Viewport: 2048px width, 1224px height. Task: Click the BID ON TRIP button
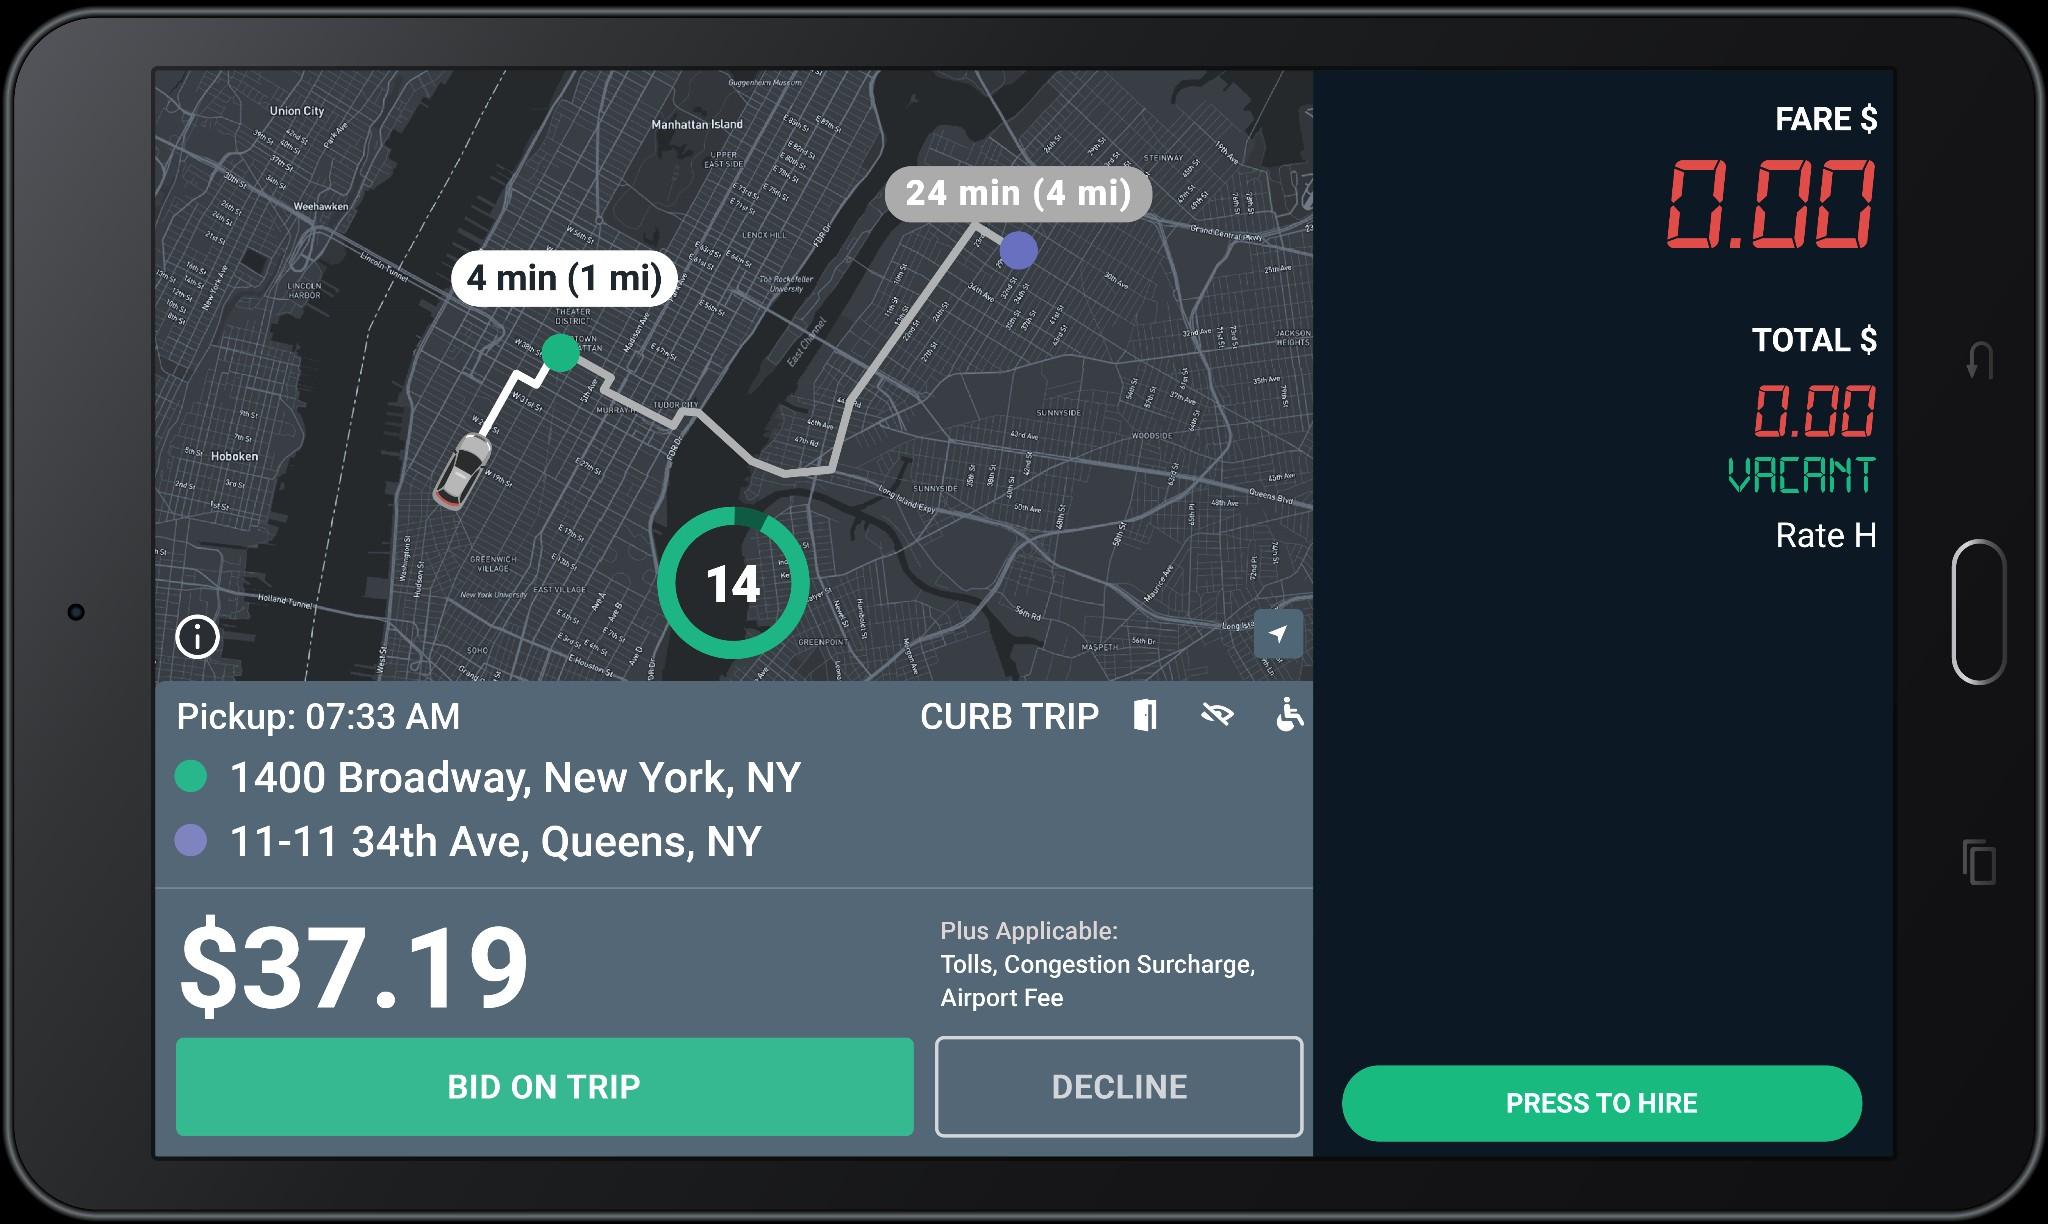click(545, 1087)
